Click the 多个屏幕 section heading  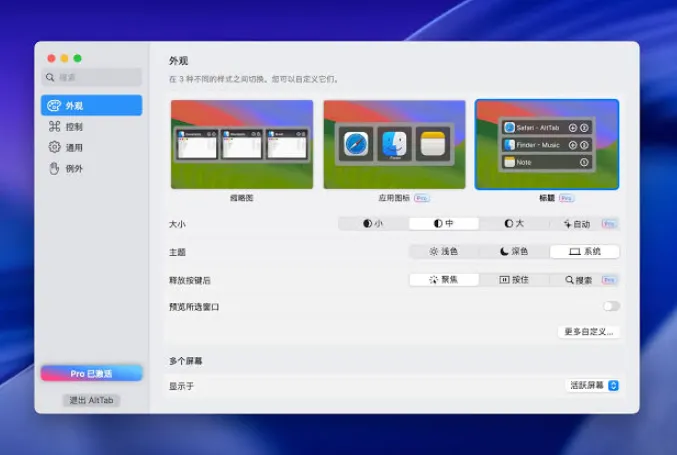(x=186, y=361)
